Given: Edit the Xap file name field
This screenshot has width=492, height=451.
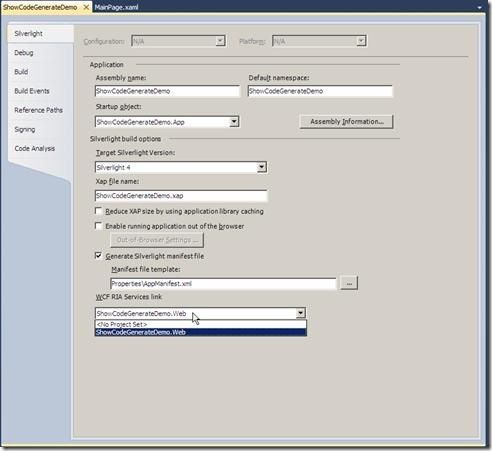Looking at the screenshot, I should 181,196.
